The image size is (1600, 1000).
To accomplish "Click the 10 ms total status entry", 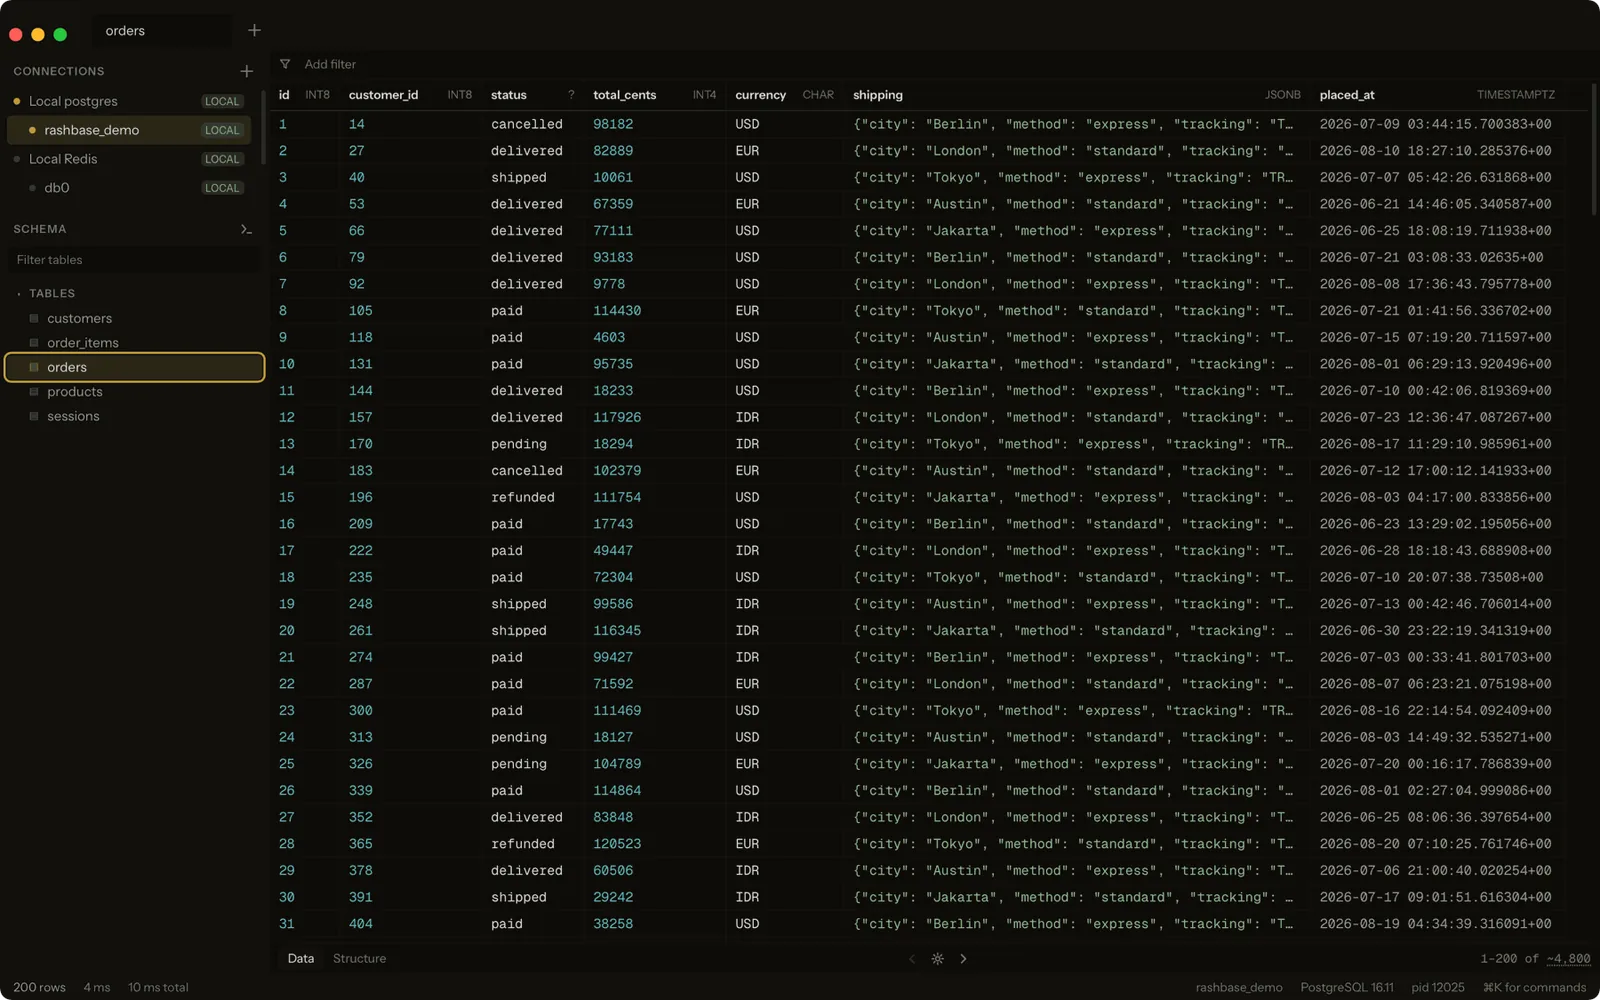I will [158, 988].
